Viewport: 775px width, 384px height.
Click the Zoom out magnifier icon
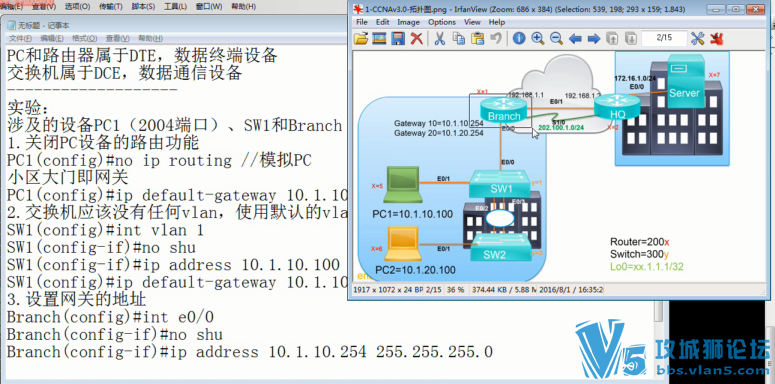pyautogui.click(x=556, y=39)
